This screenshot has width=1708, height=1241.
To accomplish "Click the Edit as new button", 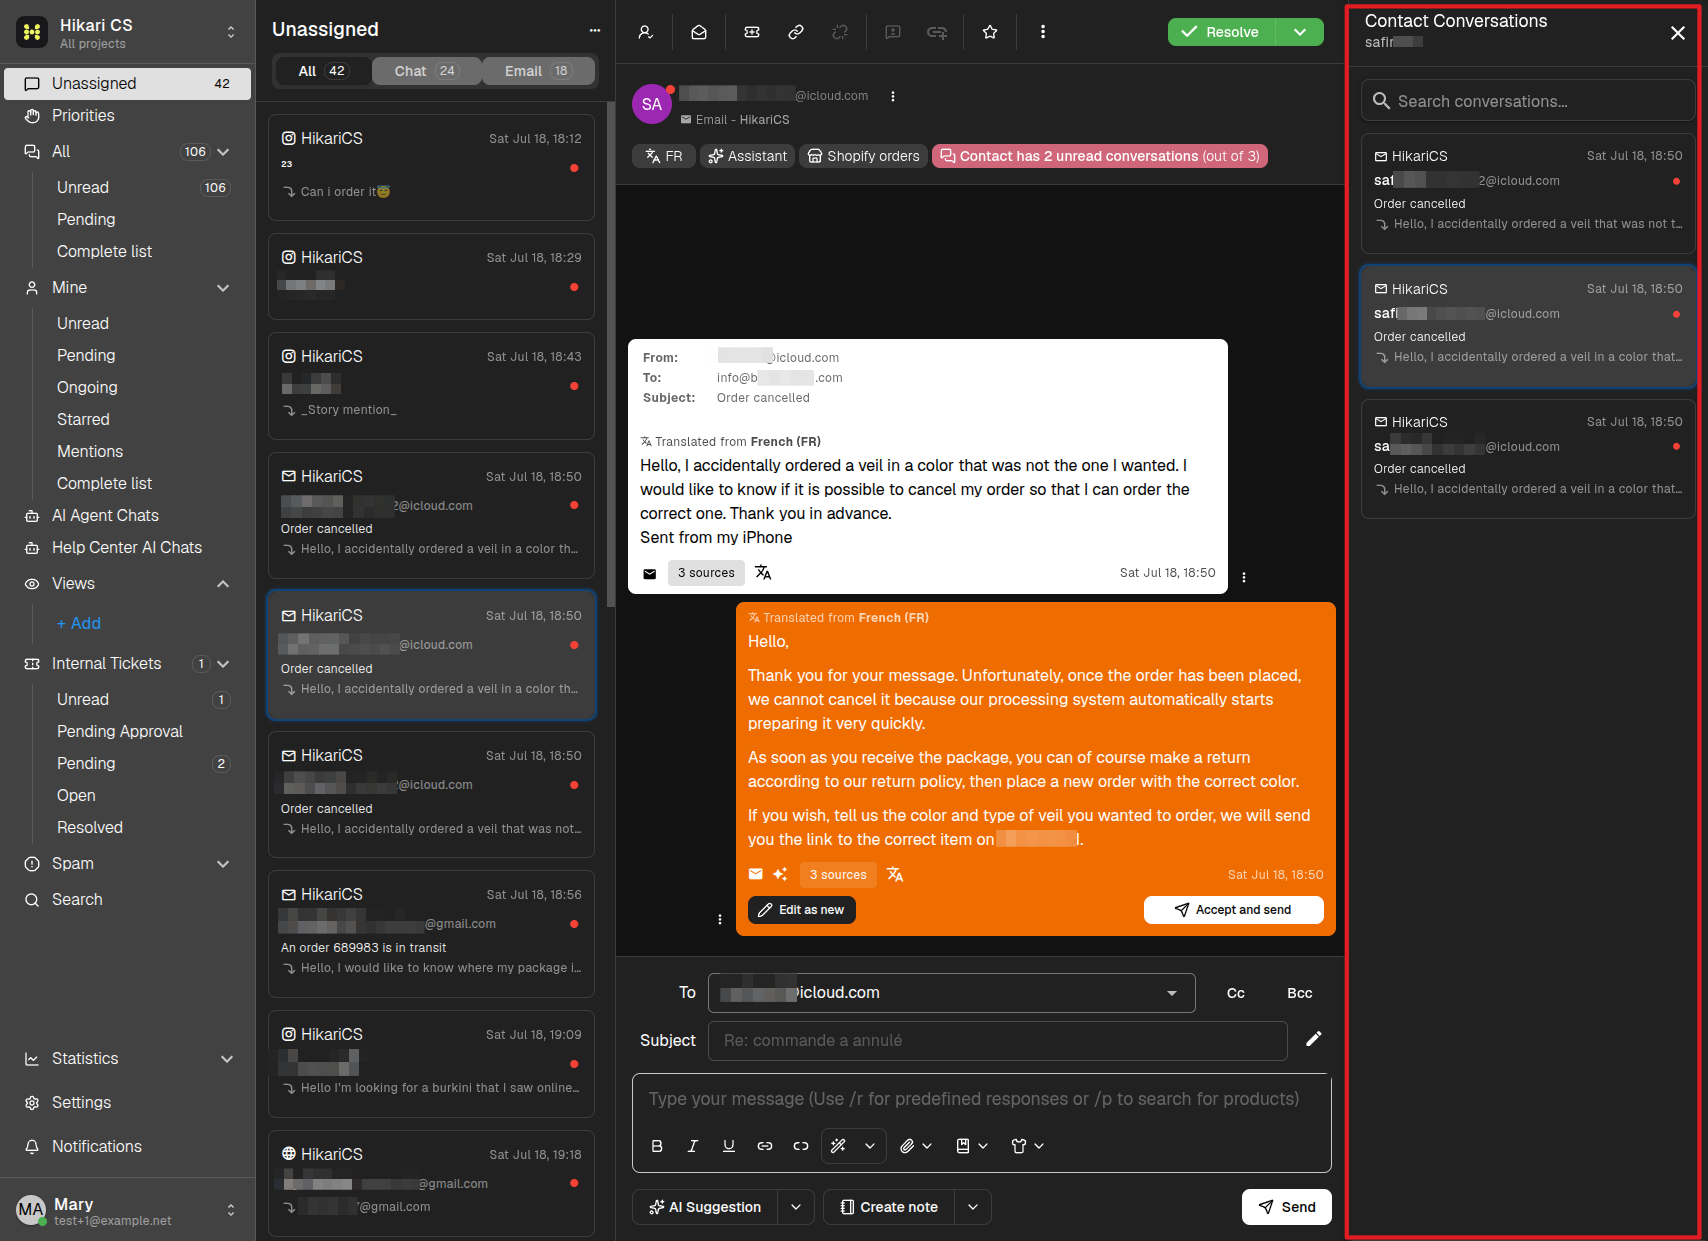I will click(801, 910).
